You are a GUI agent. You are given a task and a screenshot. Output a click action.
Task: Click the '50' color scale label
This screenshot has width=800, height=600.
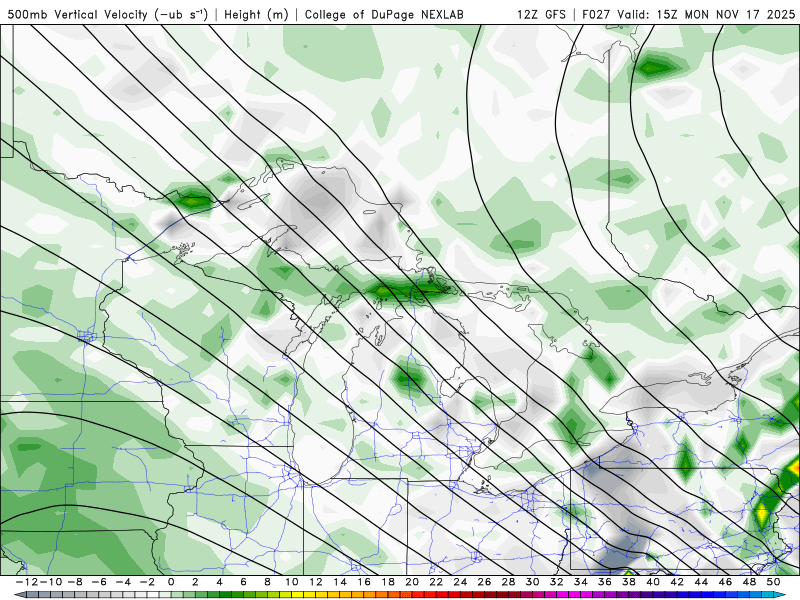pyautogui.click(x=773, y=582)
